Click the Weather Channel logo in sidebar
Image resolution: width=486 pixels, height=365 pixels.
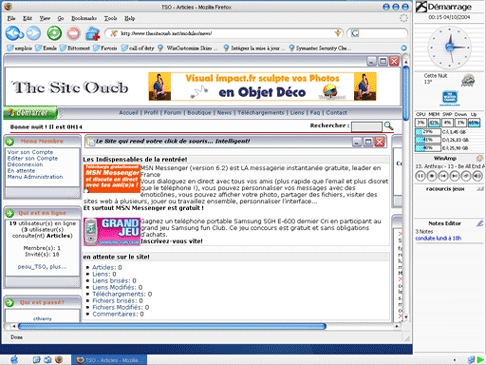coord(449,98)
